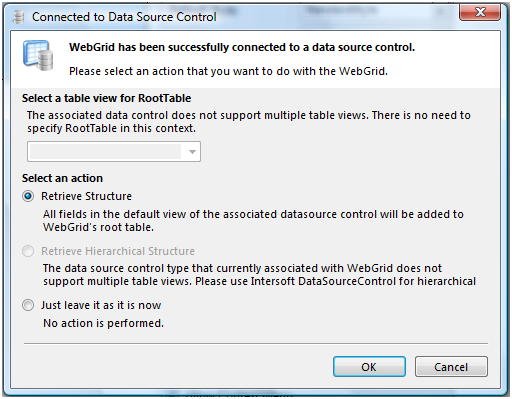Click the database icon in title bar
Image resolution: width=512 pixels, height=399 pixels.
(x=19, y=17)
